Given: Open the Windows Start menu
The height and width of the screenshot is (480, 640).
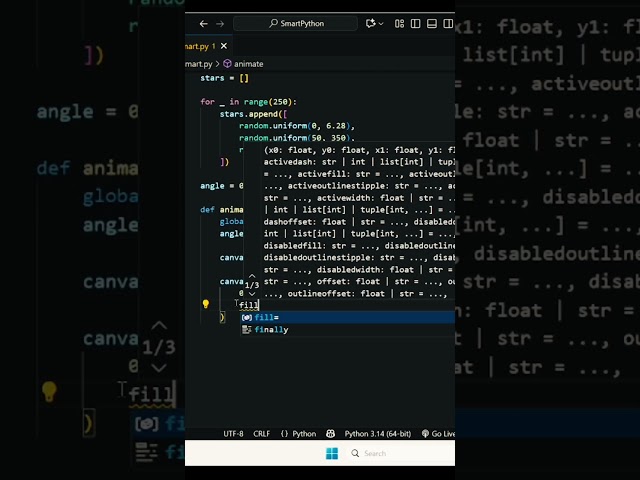Looking at the screenshot, I should [332, 453].
